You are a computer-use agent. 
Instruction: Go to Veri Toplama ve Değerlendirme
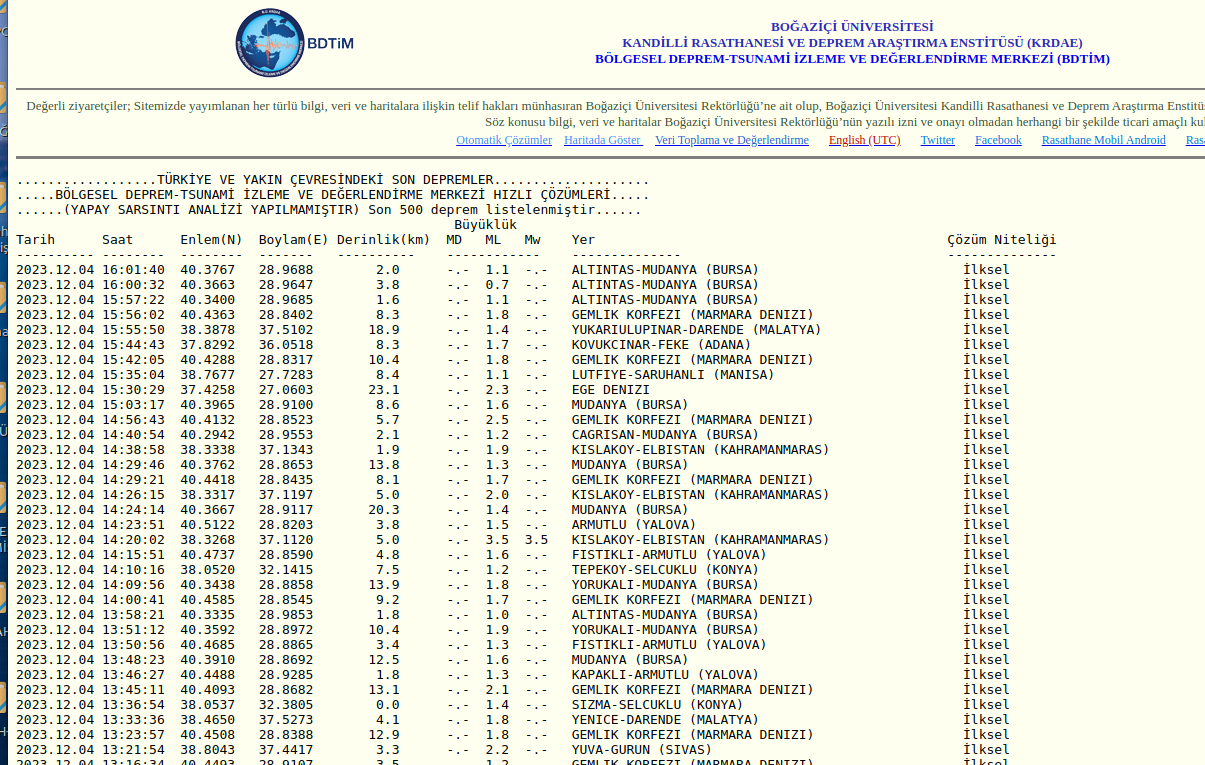coord(731,140)
